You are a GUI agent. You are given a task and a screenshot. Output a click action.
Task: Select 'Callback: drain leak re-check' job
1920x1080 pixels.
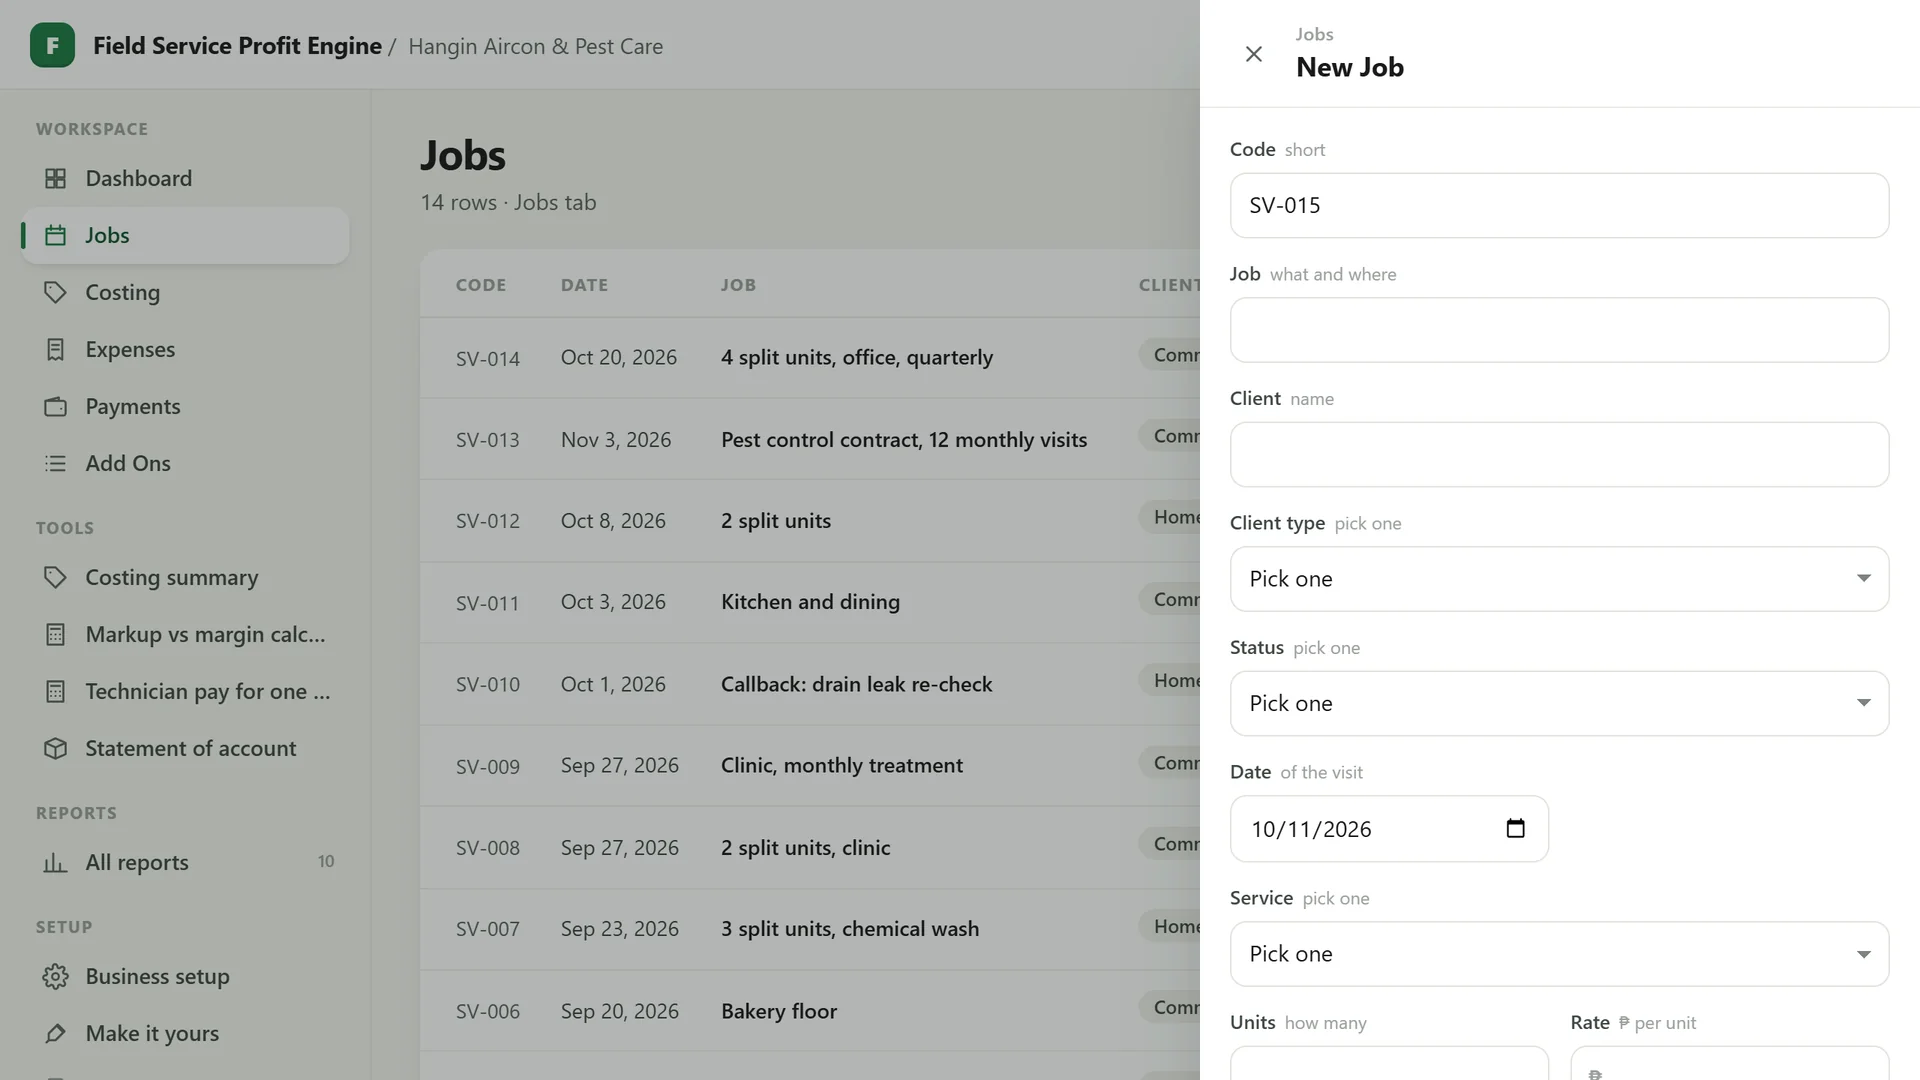coord(857,685)
